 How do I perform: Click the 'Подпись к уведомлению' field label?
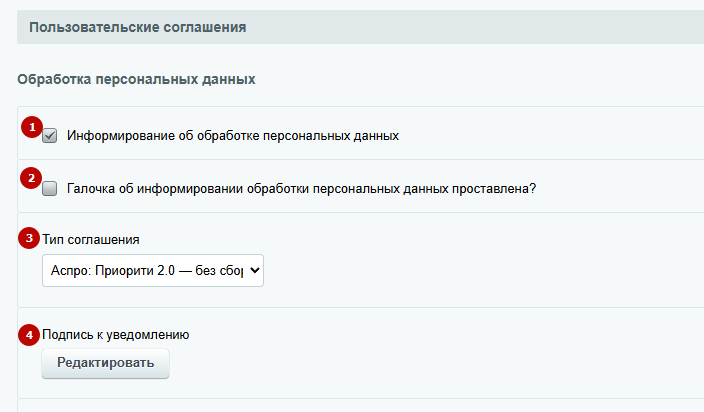tap(115, 335)
